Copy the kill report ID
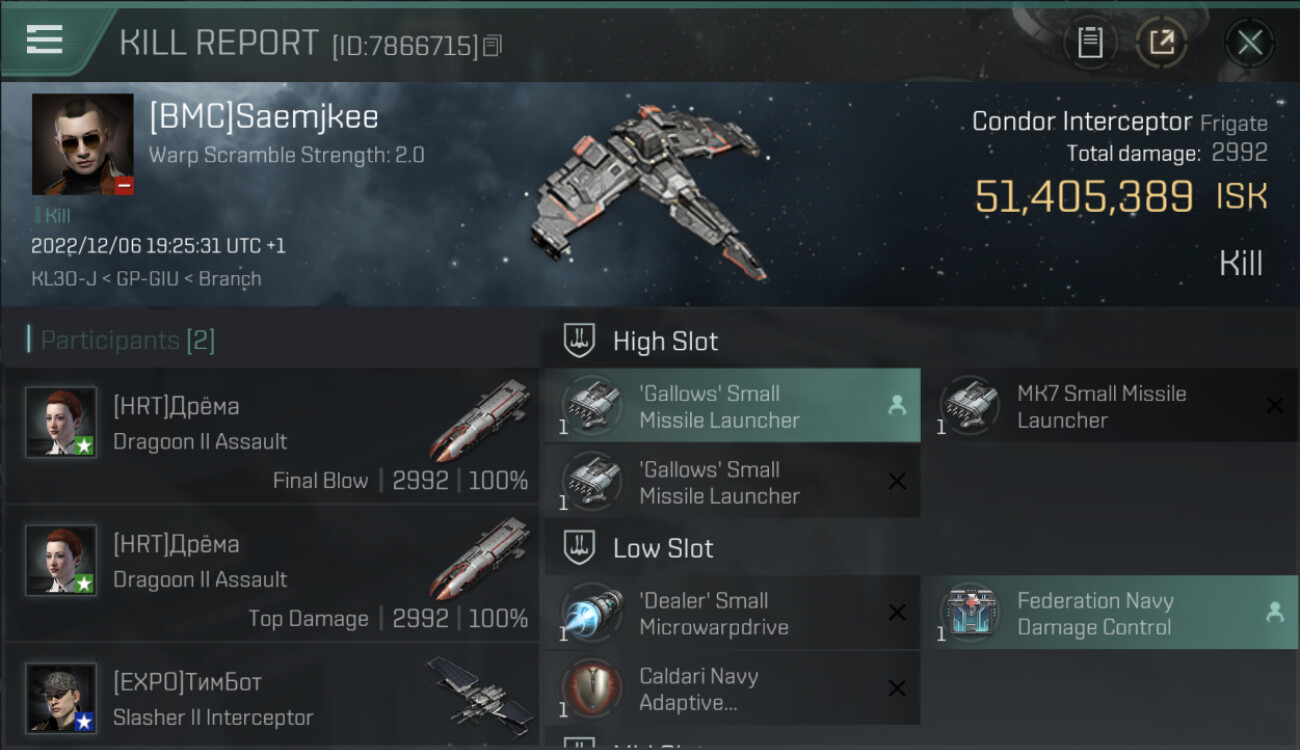 (492, 46)
